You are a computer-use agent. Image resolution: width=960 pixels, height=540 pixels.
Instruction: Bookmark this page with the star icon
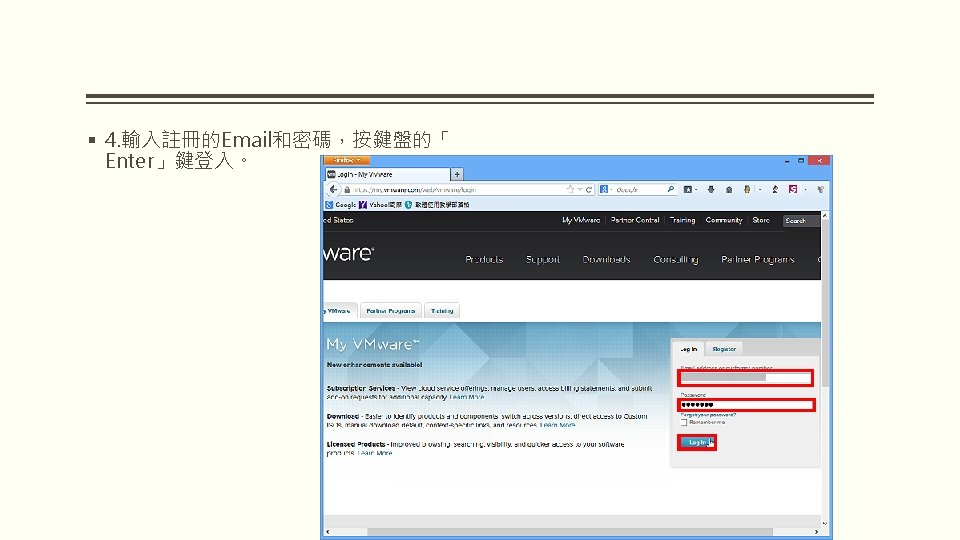(571, 190)
